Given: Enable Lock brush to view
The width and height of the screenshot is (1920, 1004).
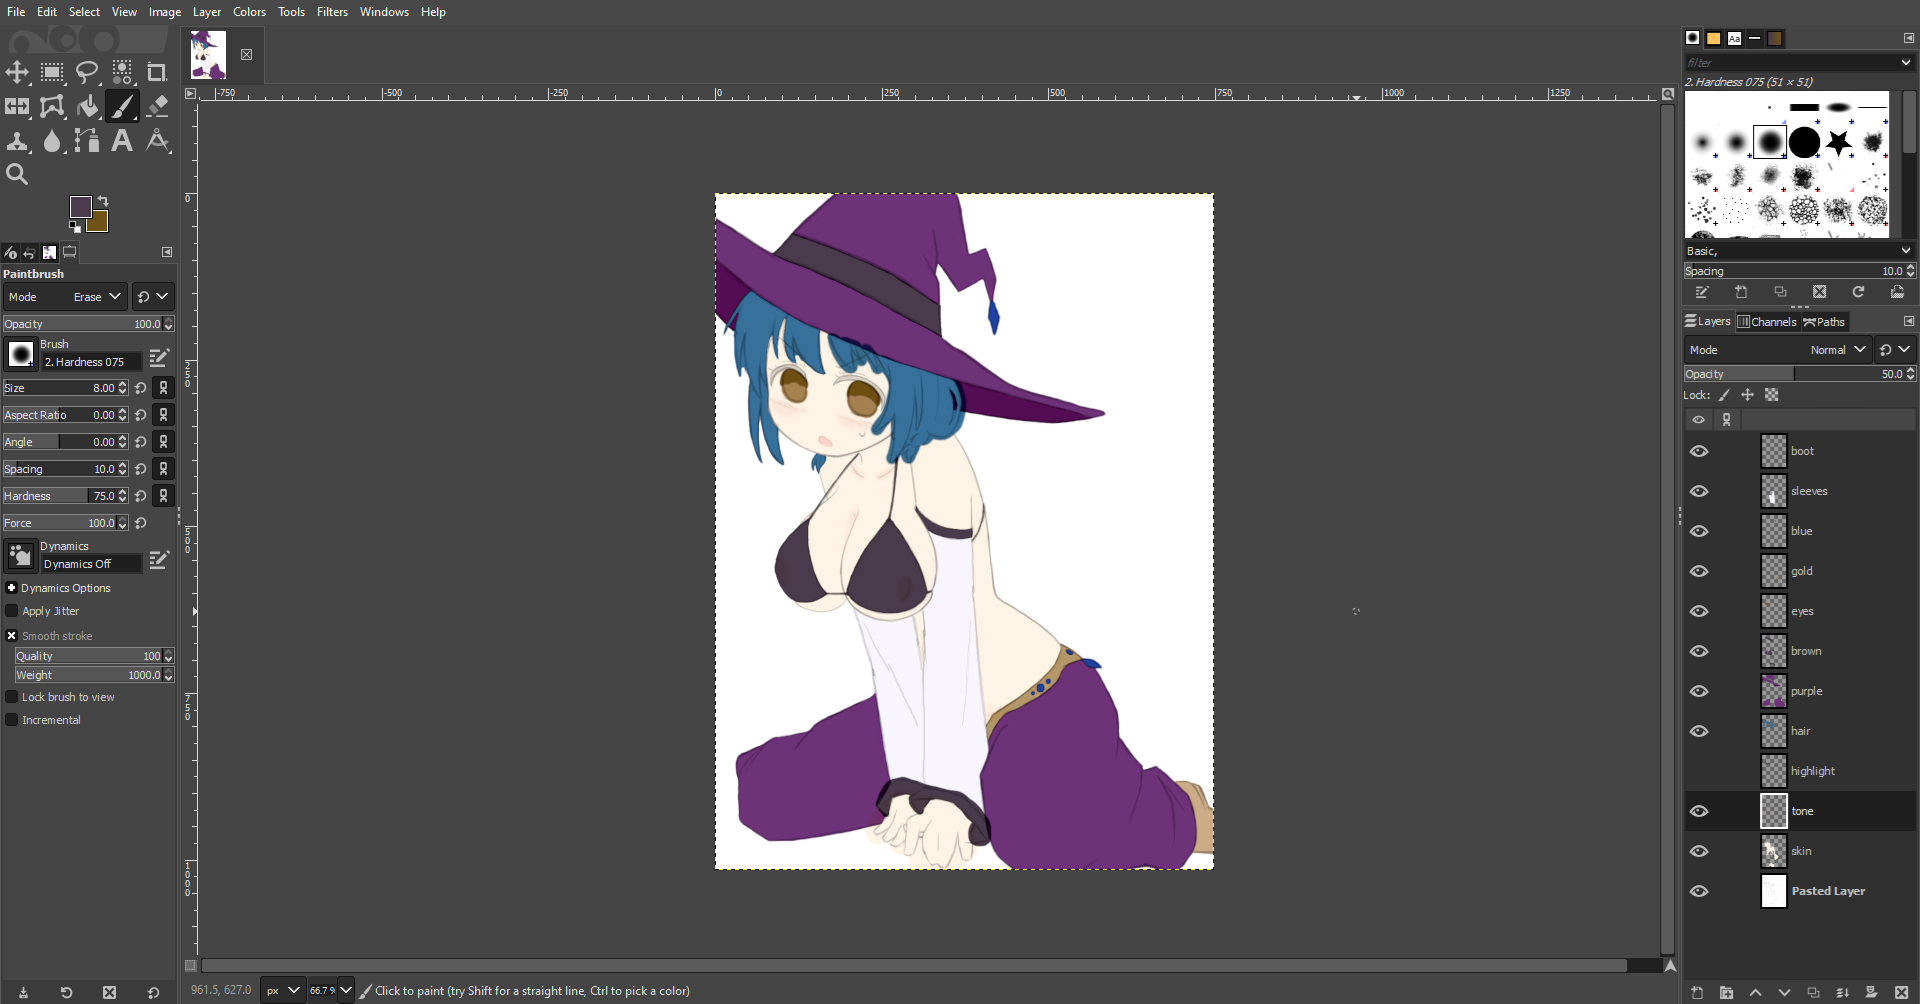Looking at the screenshot, I should click(x=12, y=697).
